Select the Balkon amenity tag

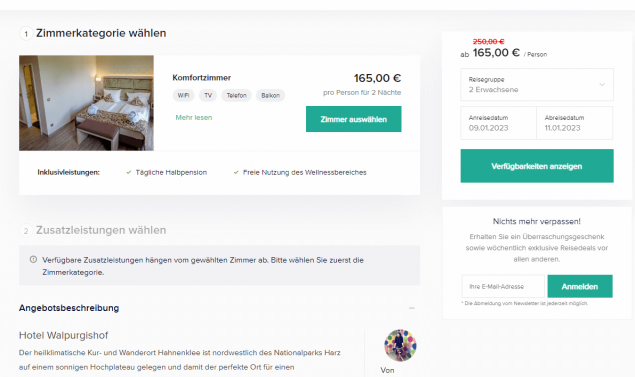[x=271, y=96]
